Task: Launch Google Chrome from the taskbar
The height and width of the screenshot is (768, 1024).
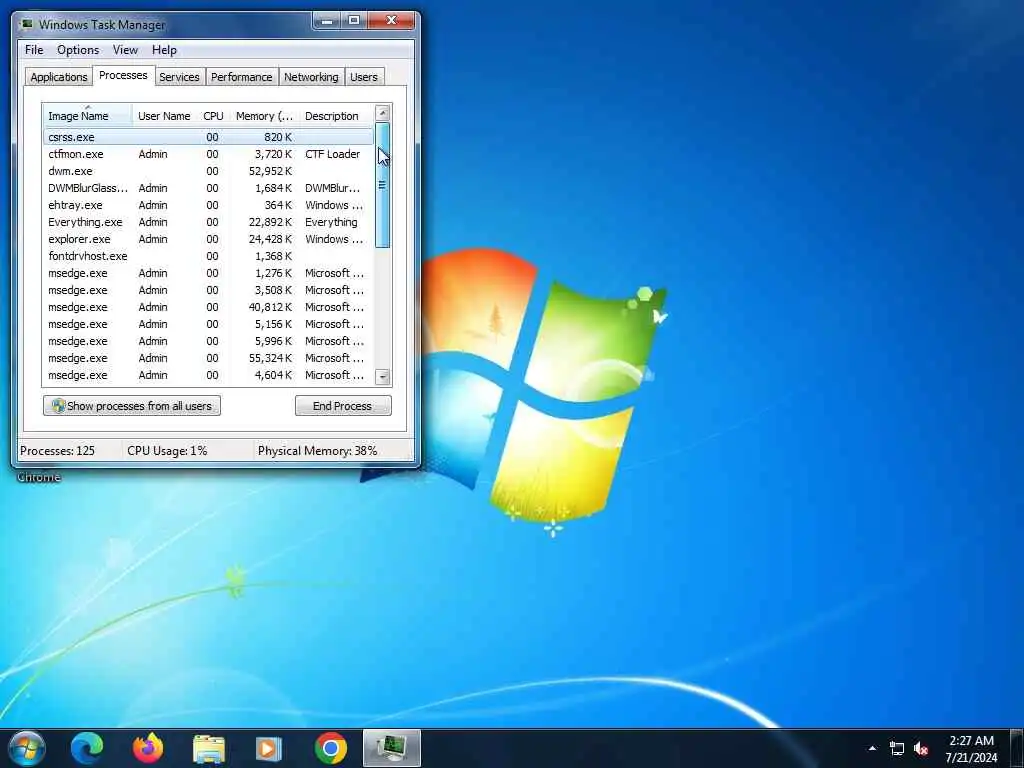Action: click(x=330, y=748)
